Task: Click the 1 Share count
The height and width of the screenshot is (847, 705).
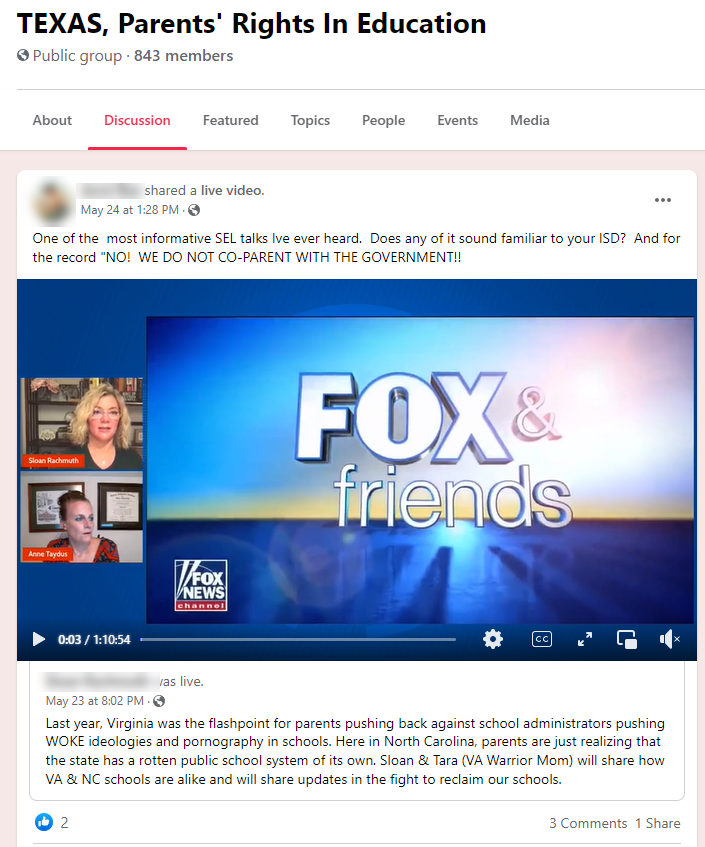Action: tap(657, 823)
